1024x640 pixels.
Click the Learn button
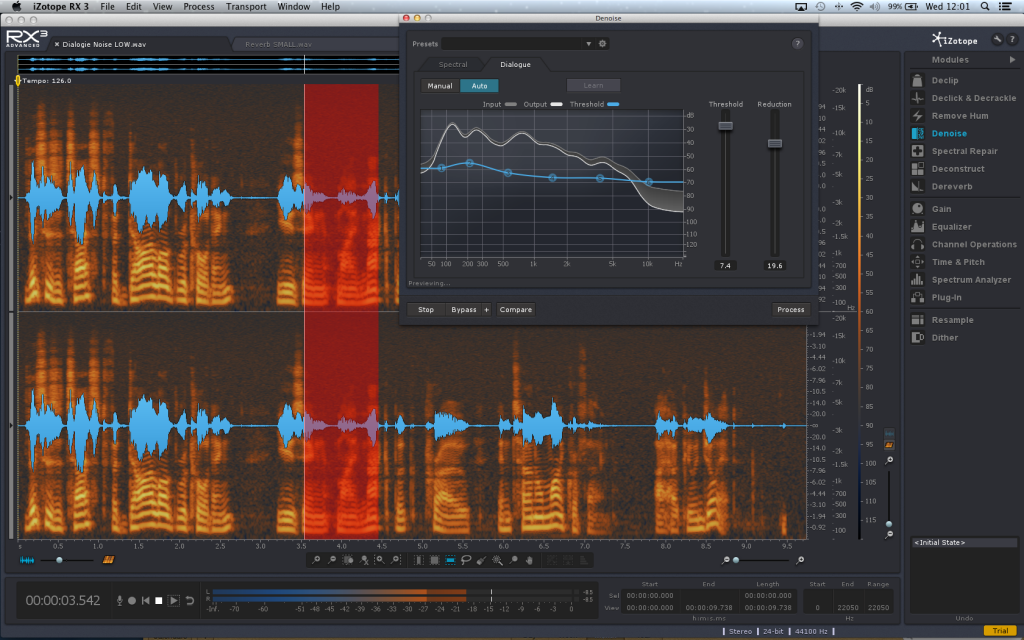point(593,86)
